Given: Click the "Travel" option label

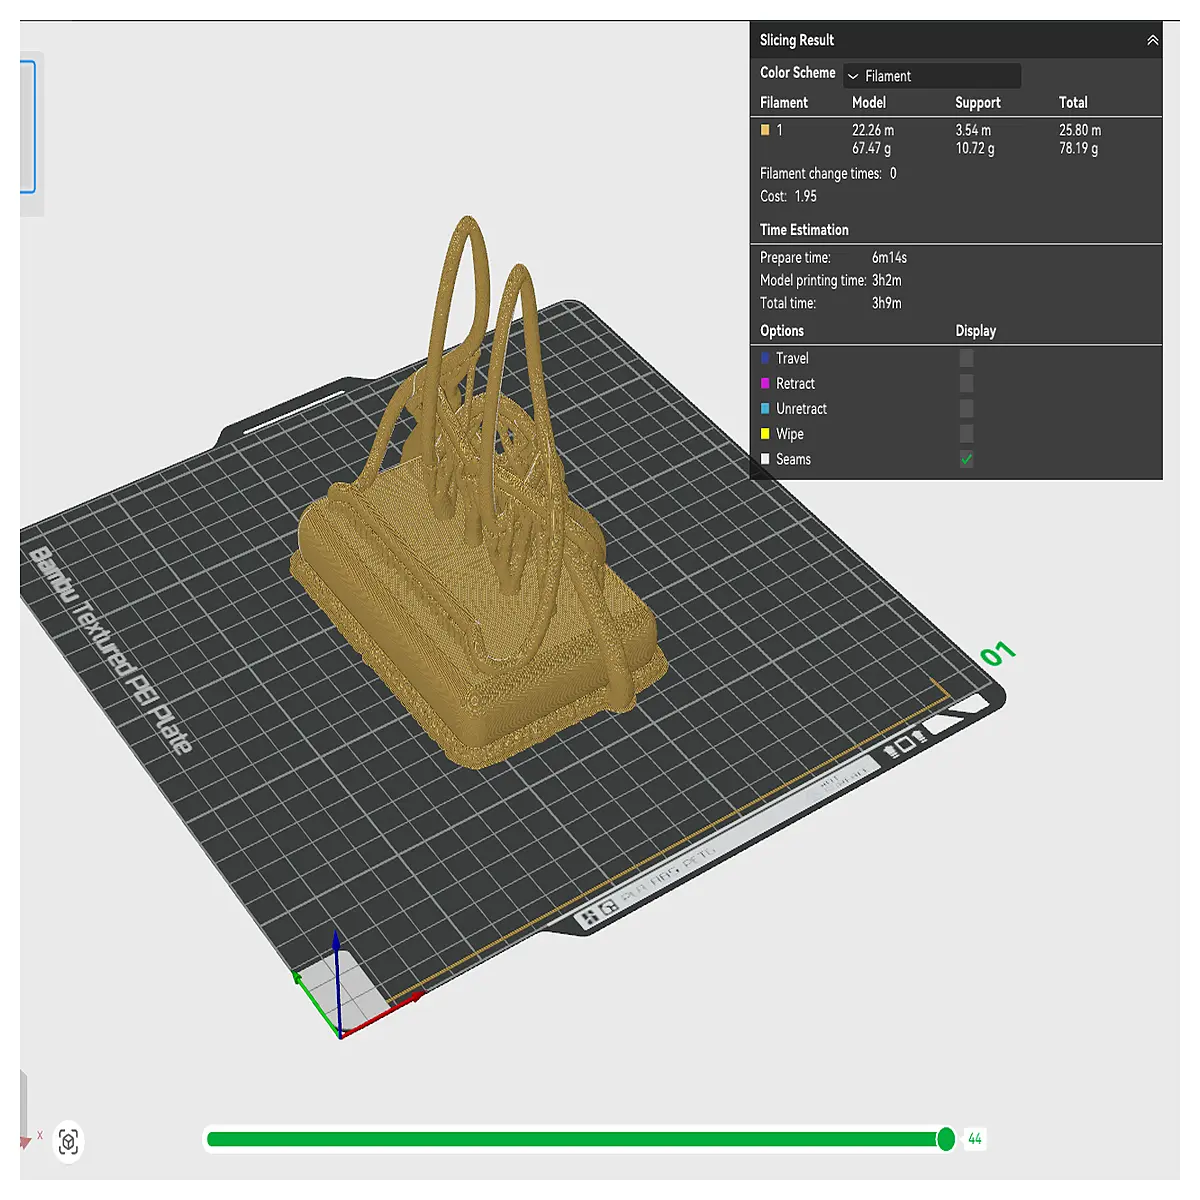Looking at the screenshot, I should click(x=792, y=358).
